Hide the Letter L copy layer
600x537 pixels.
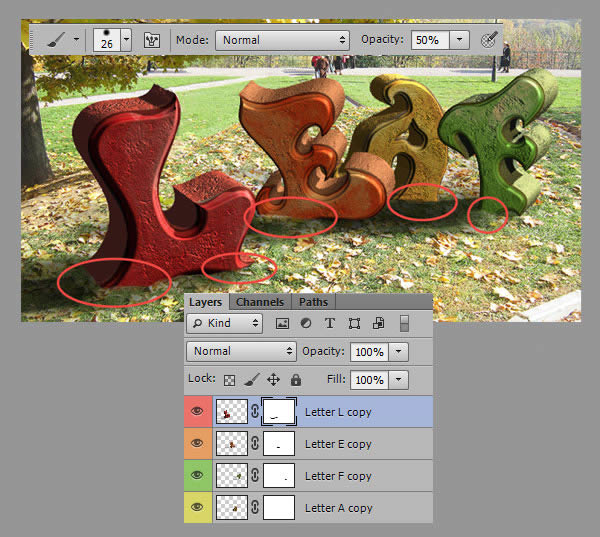[197, 411]
